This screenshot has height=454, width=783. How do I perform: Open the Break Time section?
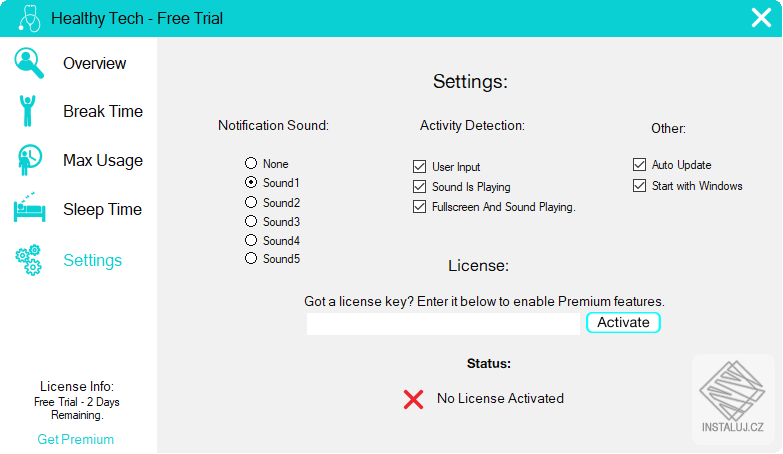(102, 111)
